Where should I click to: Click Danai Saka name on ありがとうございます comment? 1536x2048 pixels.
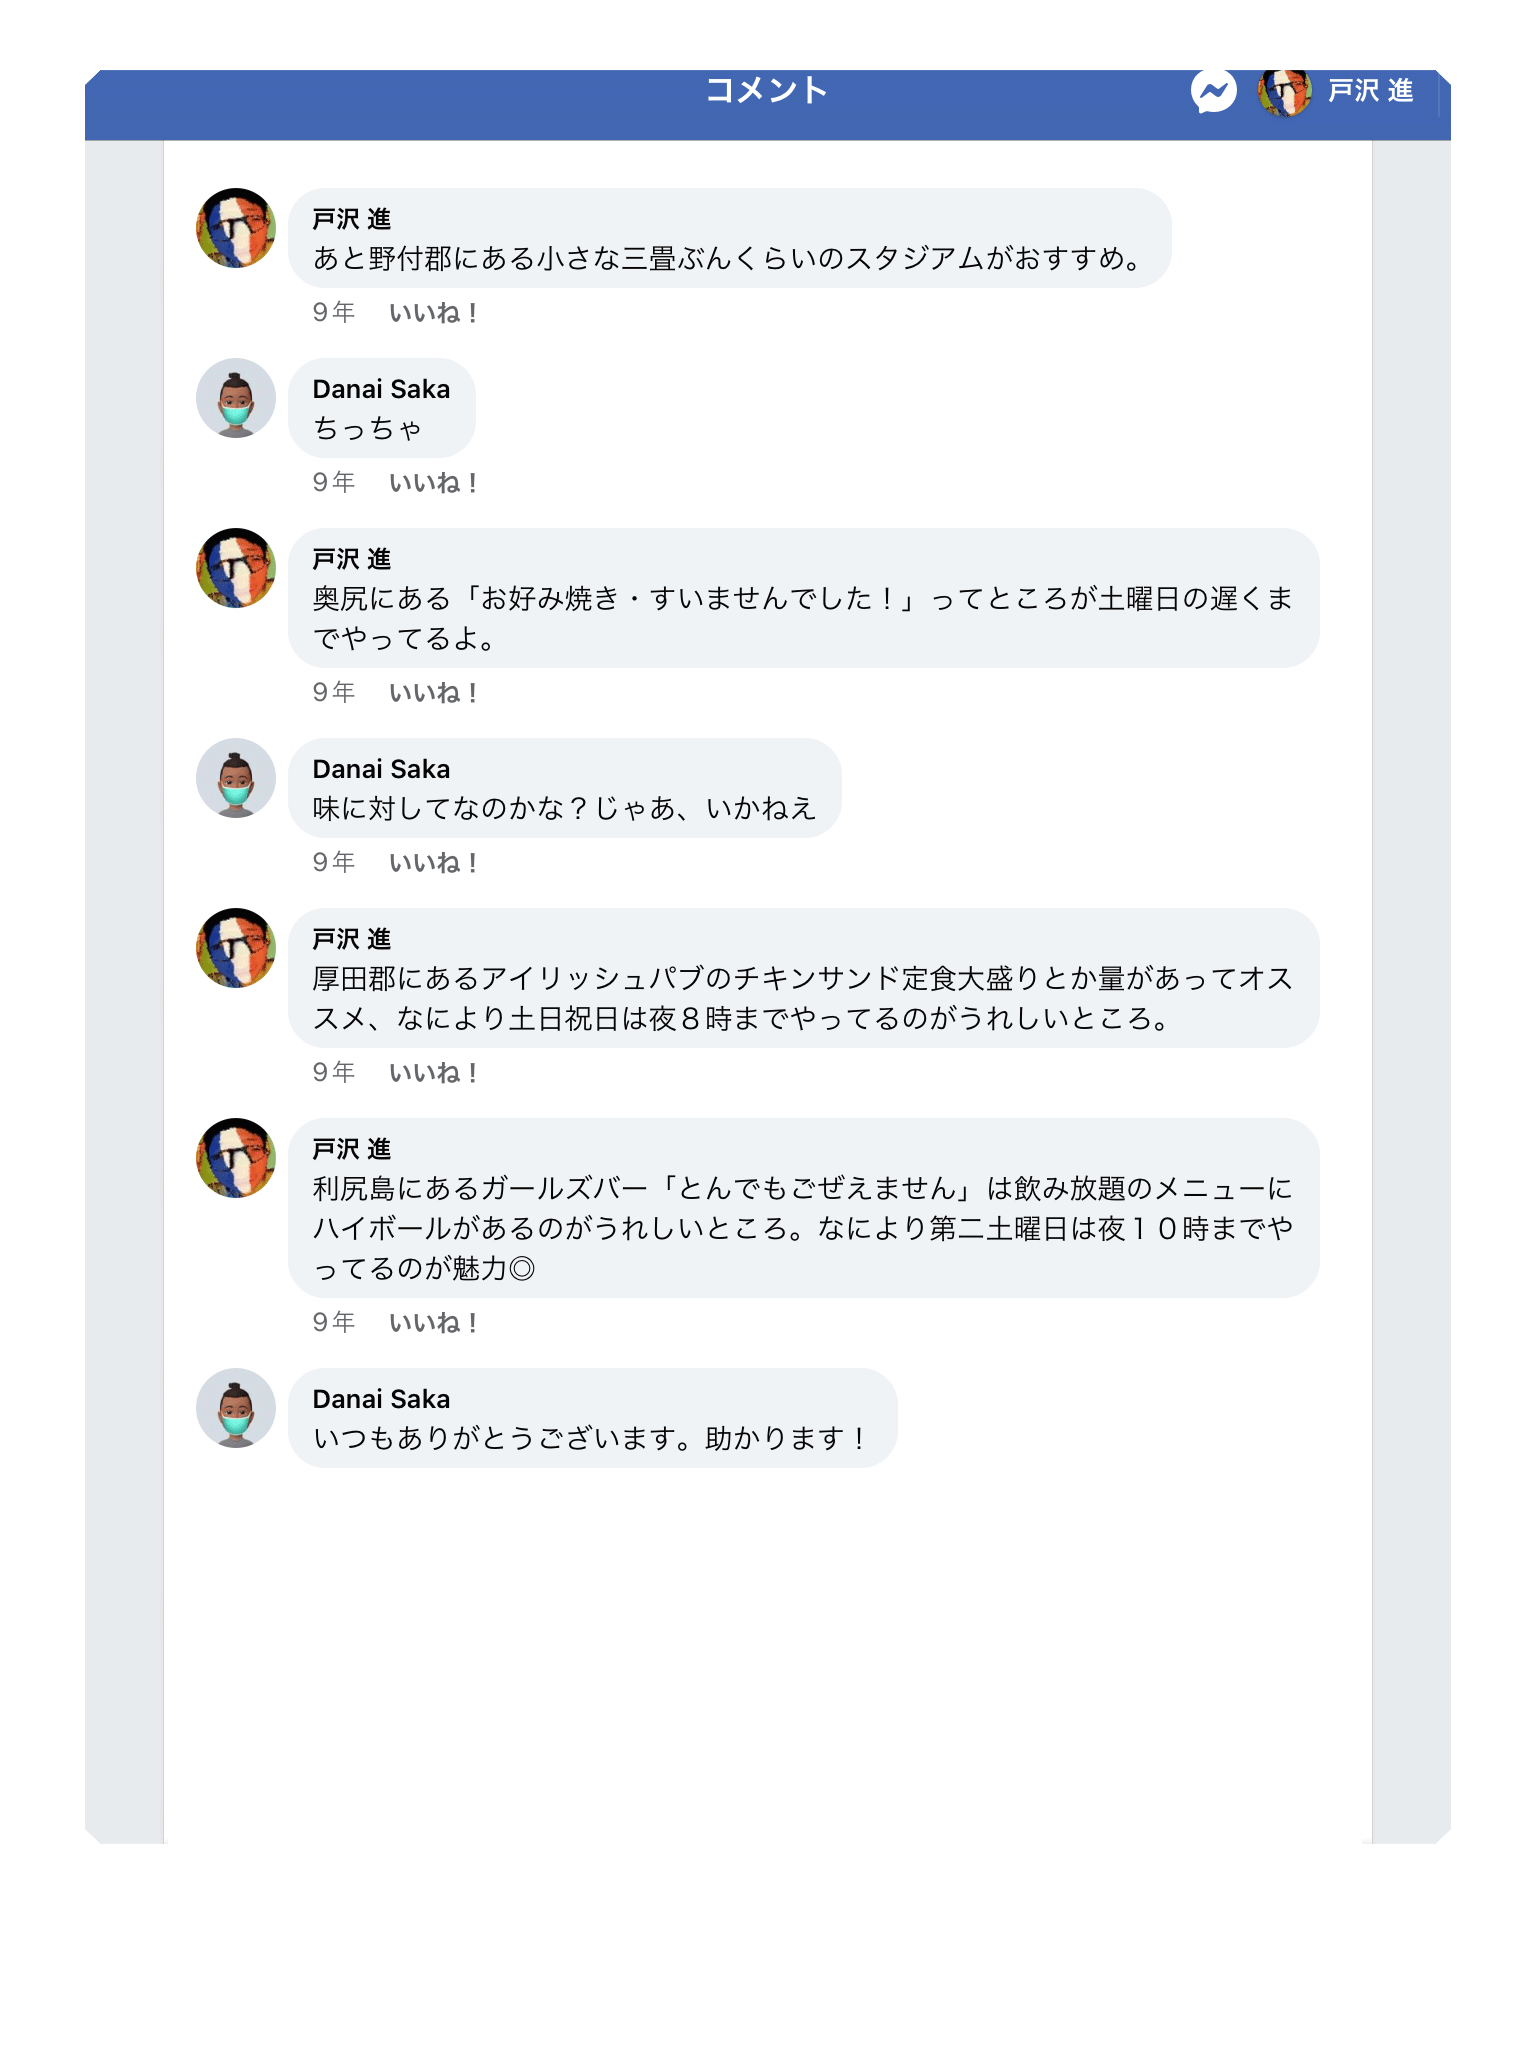381,1399
